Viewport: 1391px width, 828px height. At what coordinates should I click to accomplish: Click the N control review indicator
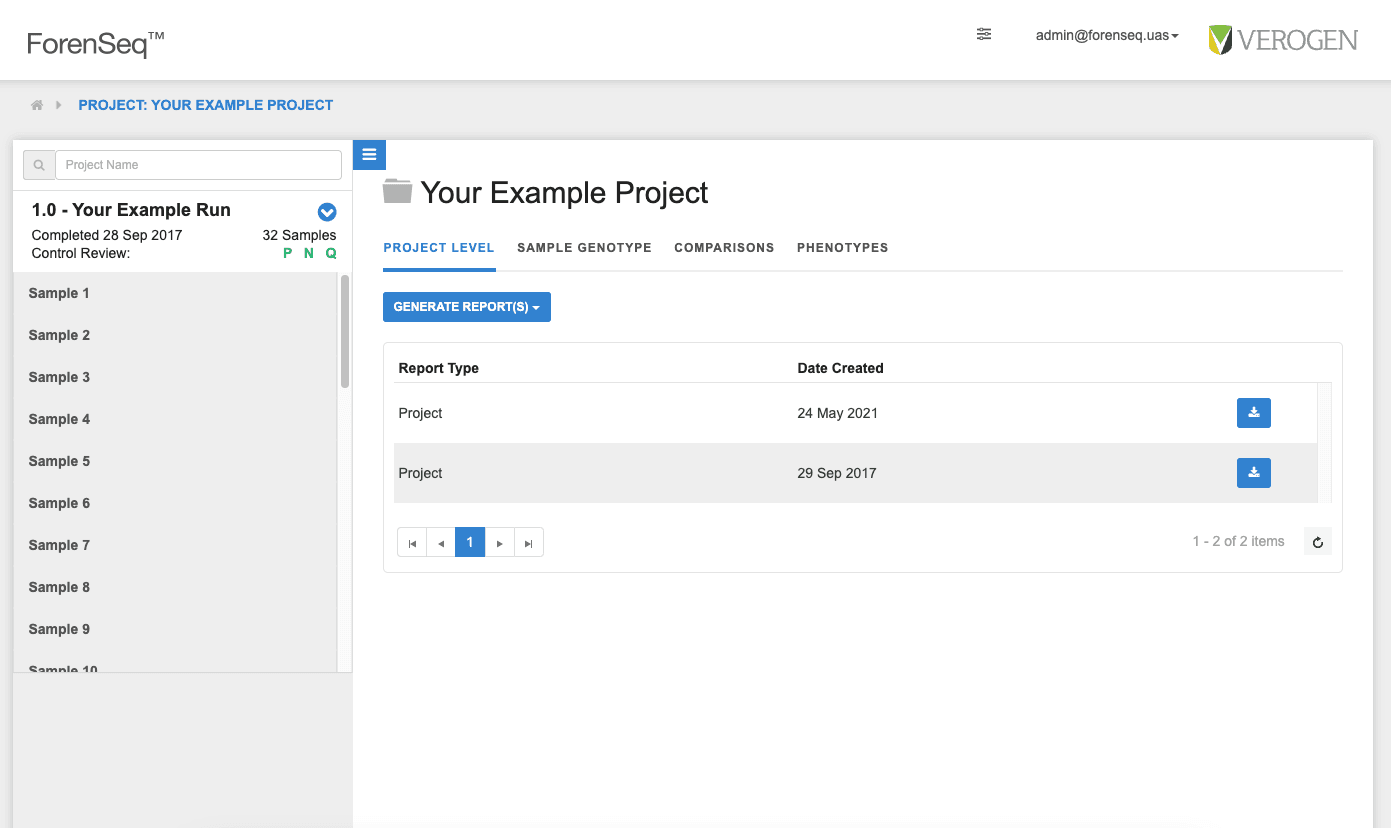click(309, 253)
